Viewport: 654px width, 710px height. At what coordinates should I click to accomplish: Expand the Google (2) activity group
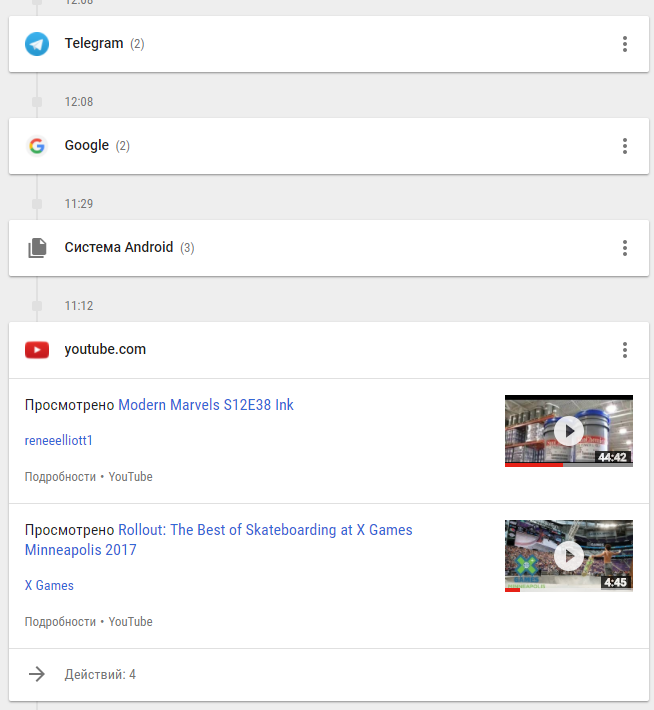click(329, 146)
